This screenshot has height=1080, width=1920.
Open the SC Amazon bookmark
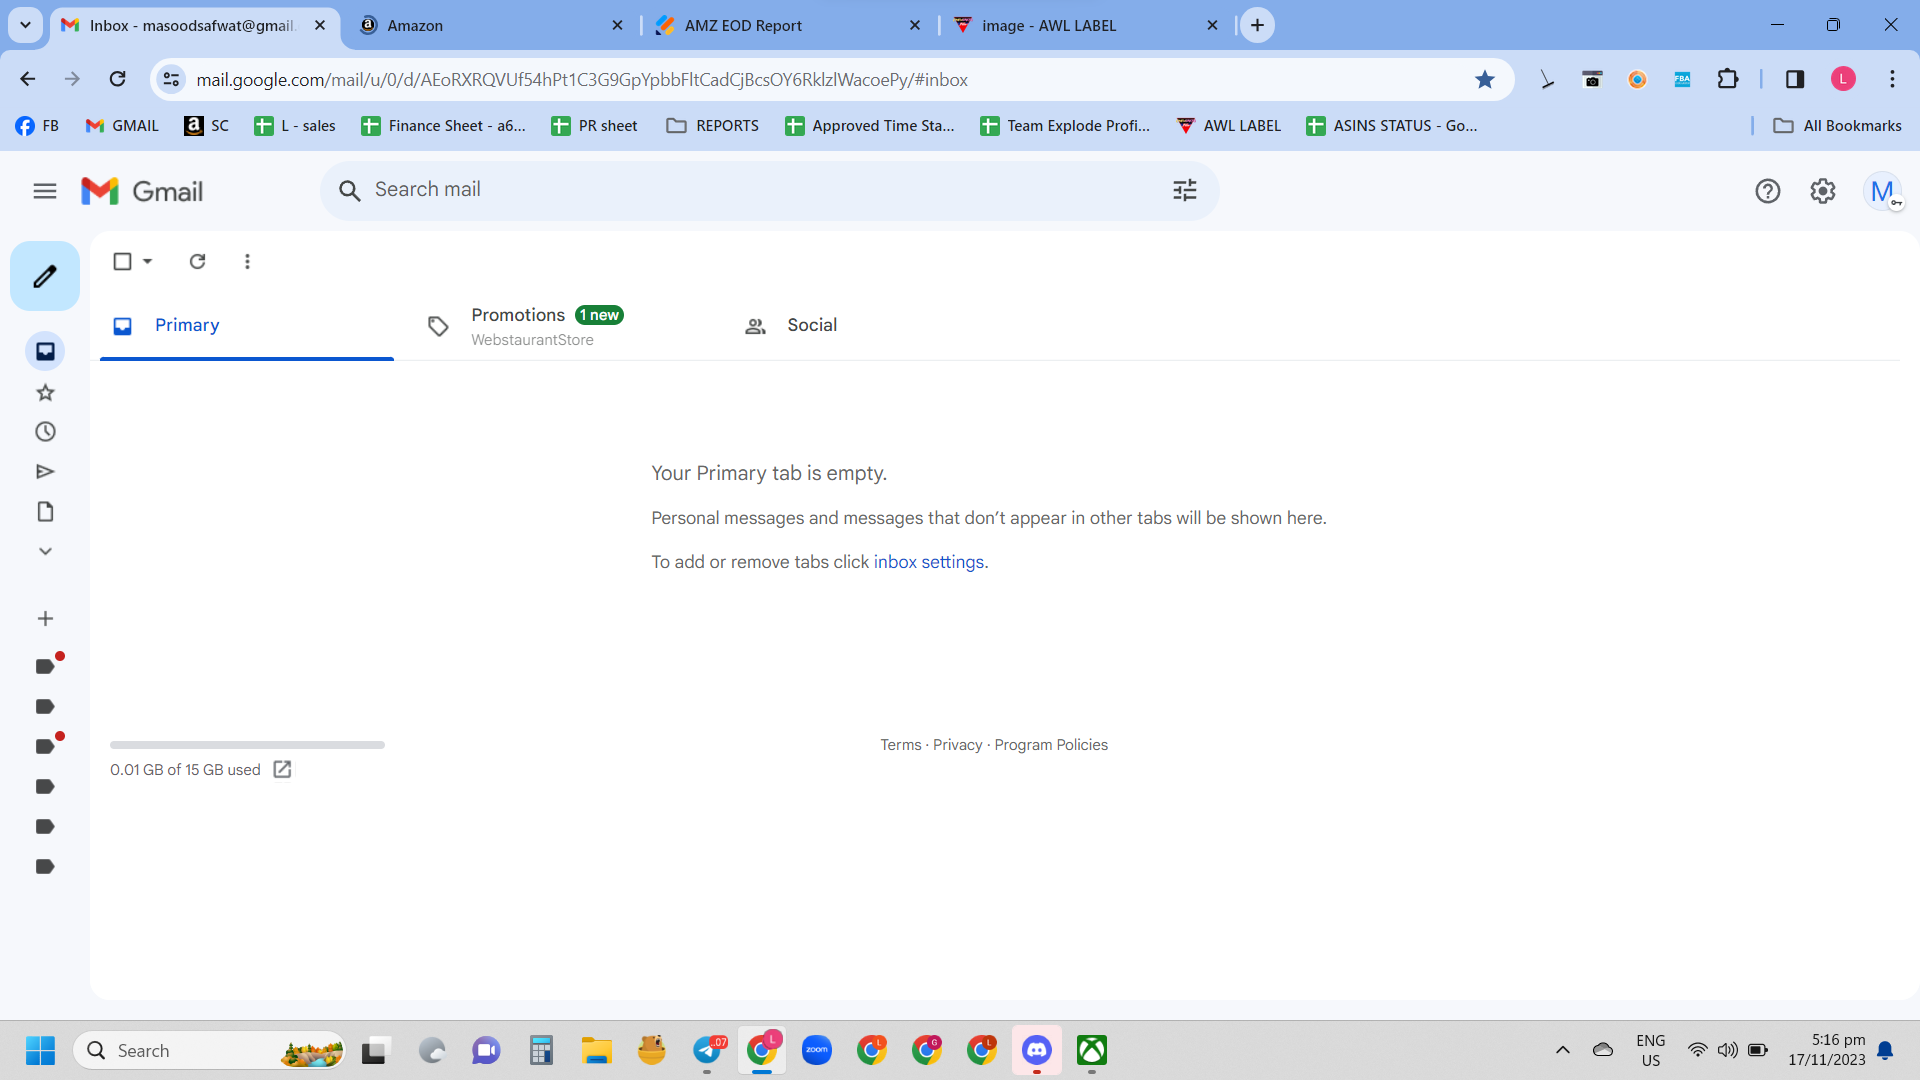click(207, 126)
